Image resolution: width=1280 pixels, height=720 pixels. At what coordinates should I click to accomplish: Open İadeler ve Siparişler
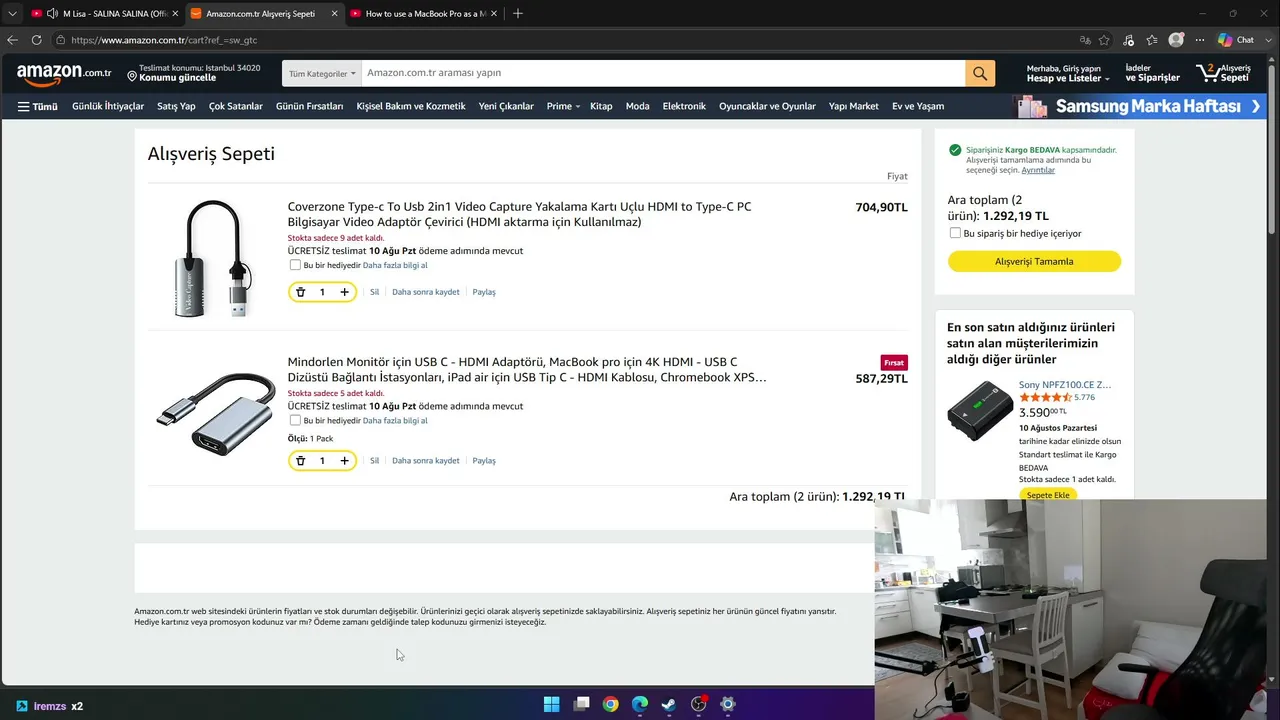pyautogui.click(x=1153, y=73)
